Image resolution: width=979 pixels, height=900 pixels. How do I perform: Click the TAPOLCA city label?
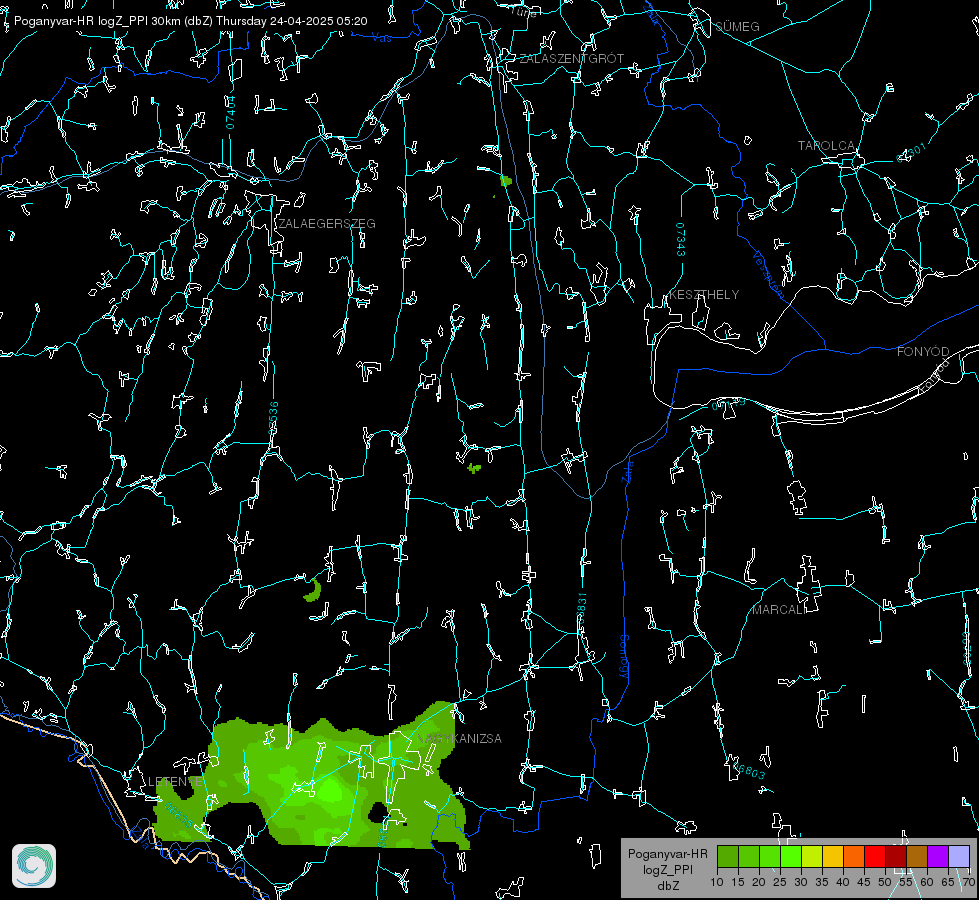click(x=826, y=146)
